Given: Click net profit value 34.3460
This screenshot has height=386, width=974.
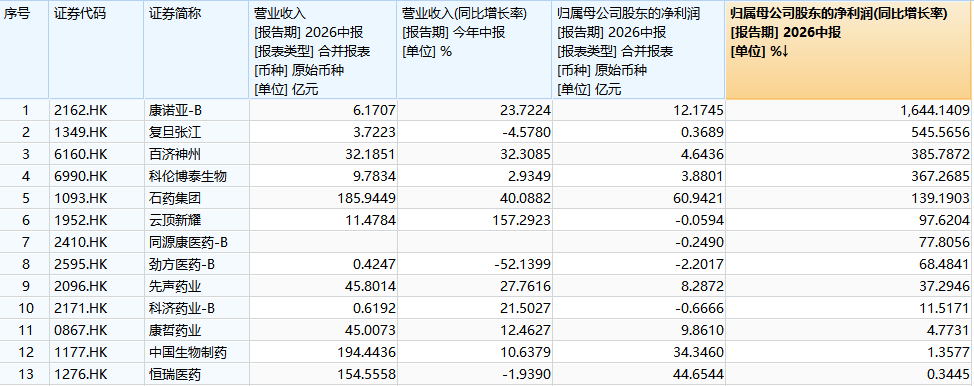Looking at the screenshot, I should coord(699,352).
